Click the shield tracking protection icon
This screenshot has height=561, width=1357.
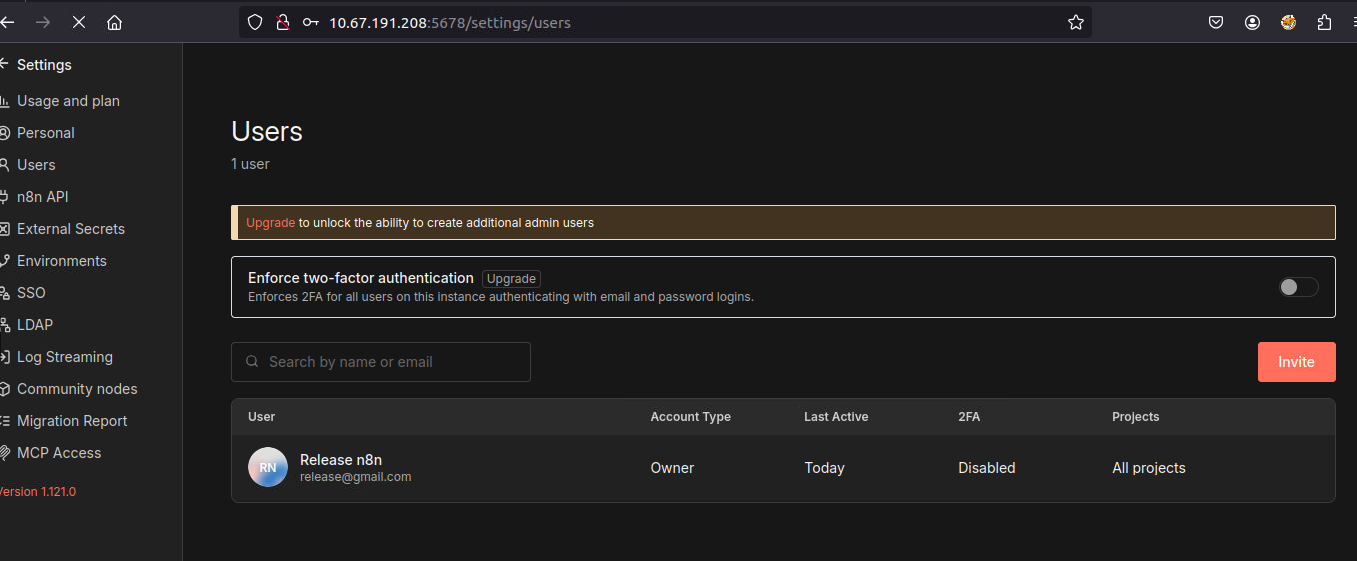(255, 22)
